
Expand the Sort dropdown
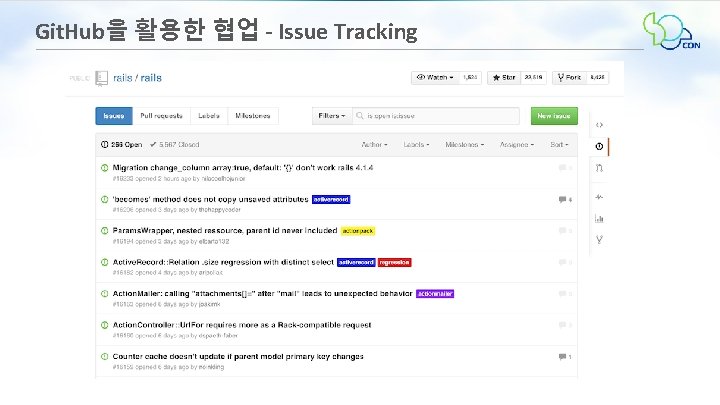click(x=559, y=145)
